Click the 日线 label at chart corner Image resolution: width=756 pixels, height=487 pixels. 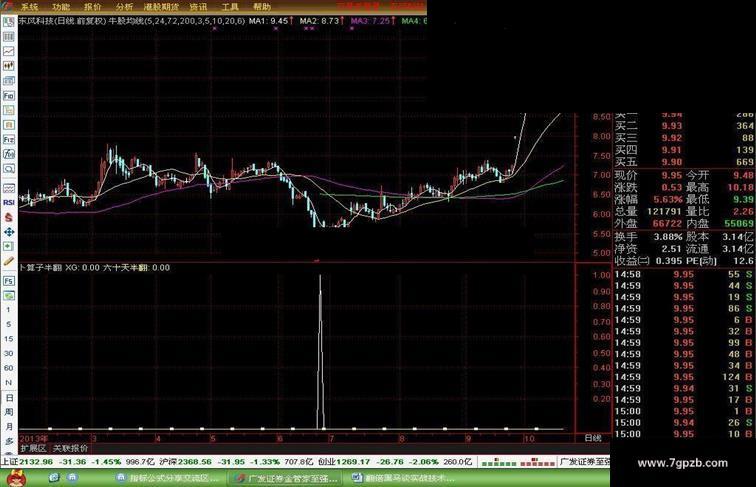coord(593,438)
